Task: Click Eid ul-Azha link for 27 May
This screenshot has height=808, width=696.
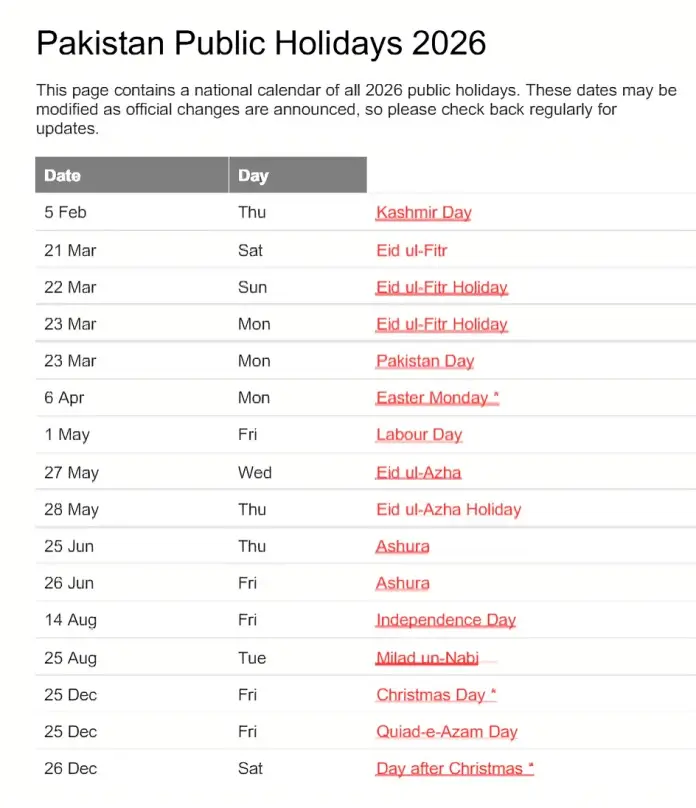Action: [x=418, y=472]
